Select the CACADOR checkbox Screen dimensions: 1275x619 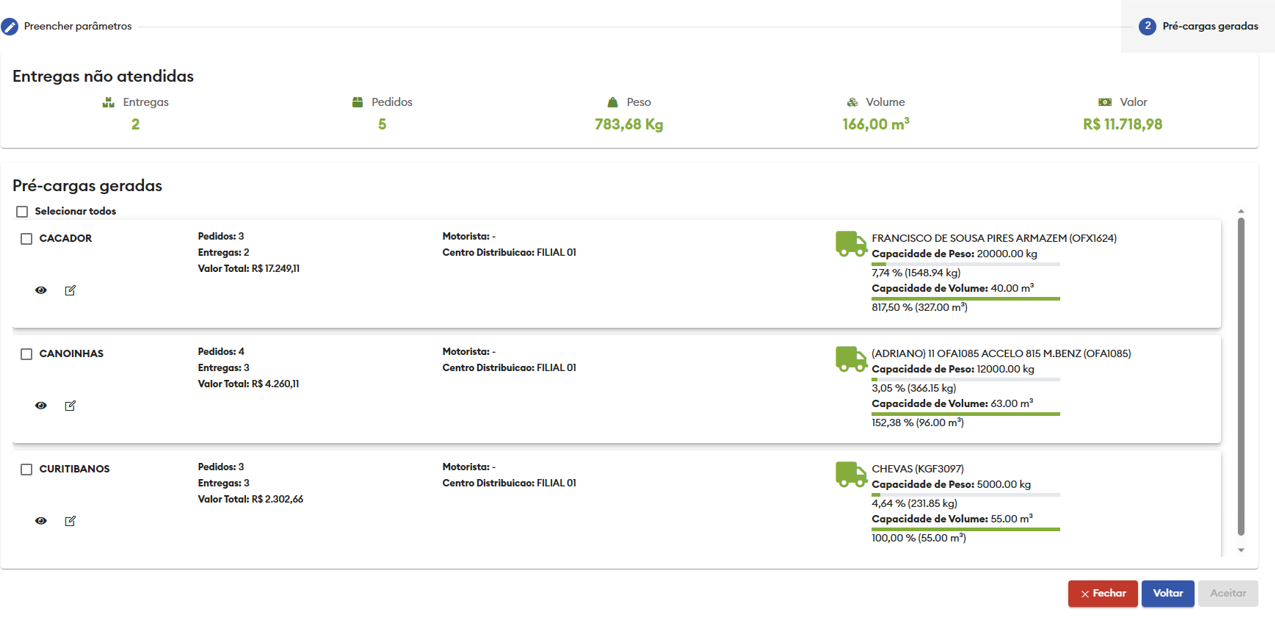27,239
